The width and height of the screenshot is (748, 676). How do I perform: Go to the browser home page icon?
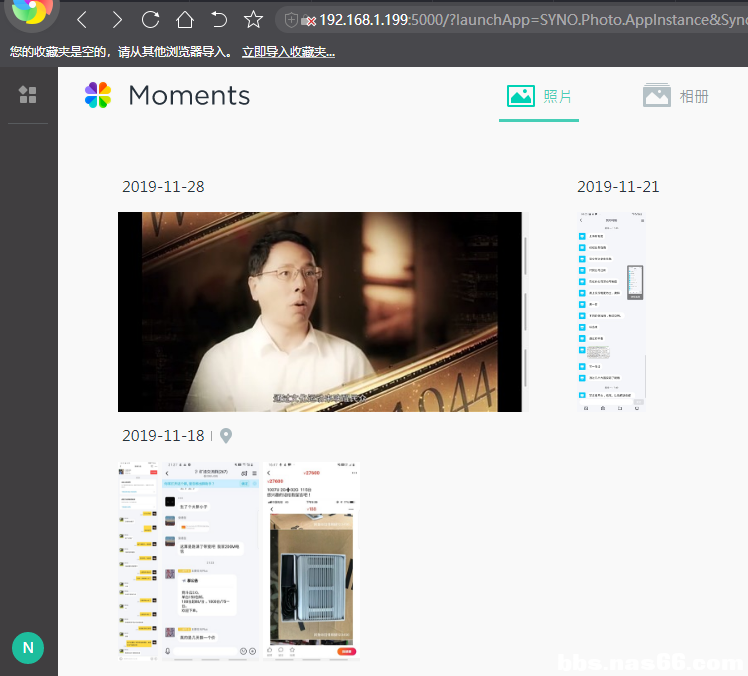point(185,20)
